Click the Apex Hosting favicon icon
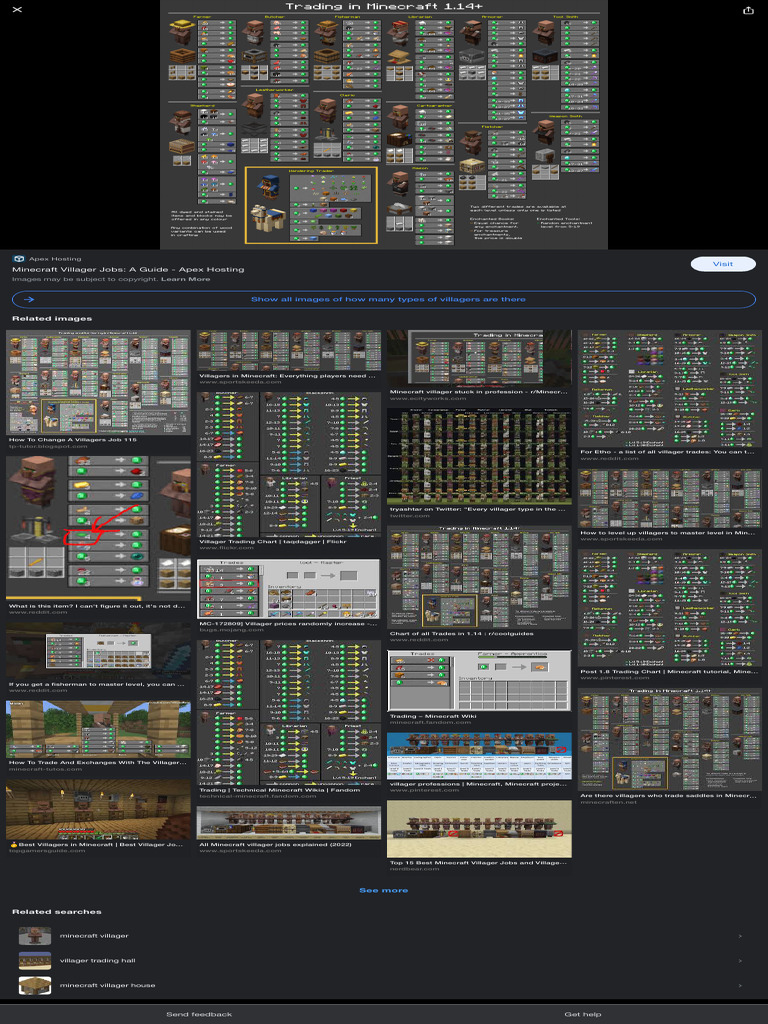Image resolution: width=768 pixels, height=1024 pixels. click(x=19, y=259)
